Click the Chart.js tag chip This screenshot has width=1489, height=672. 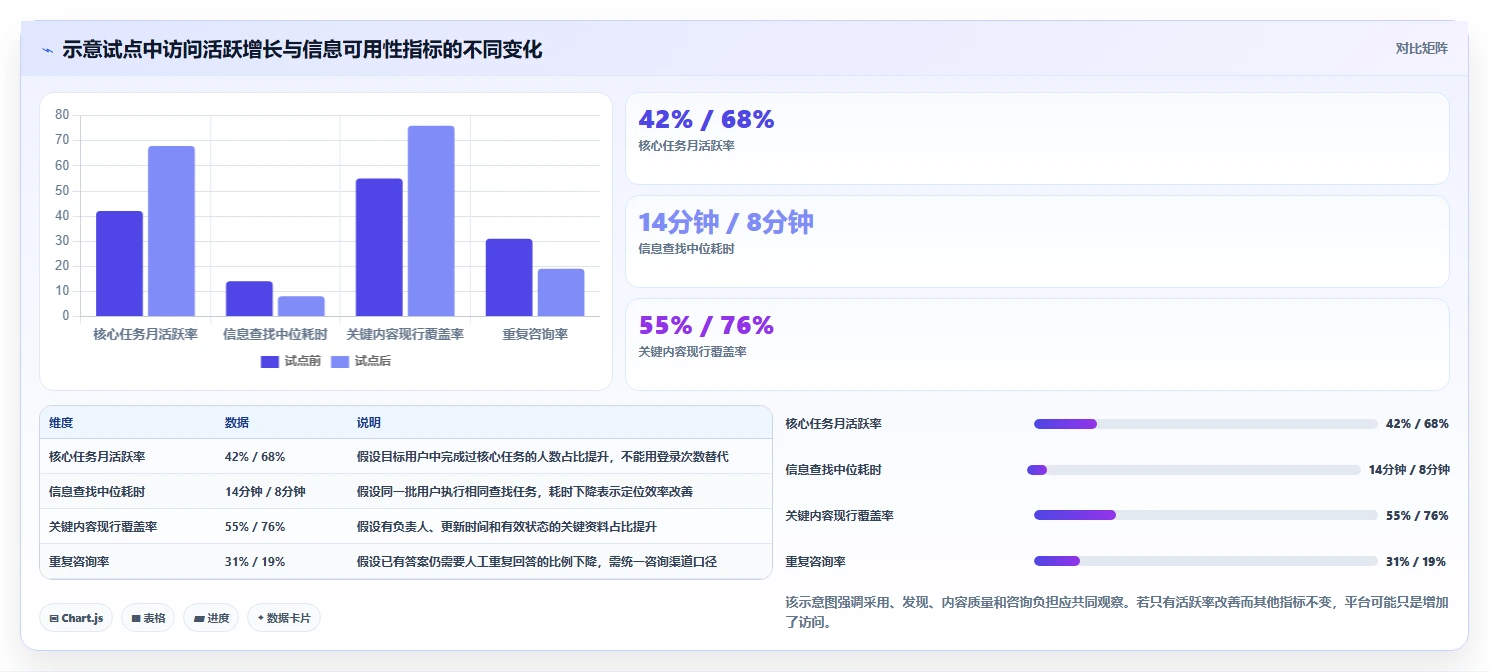point(76,618)
